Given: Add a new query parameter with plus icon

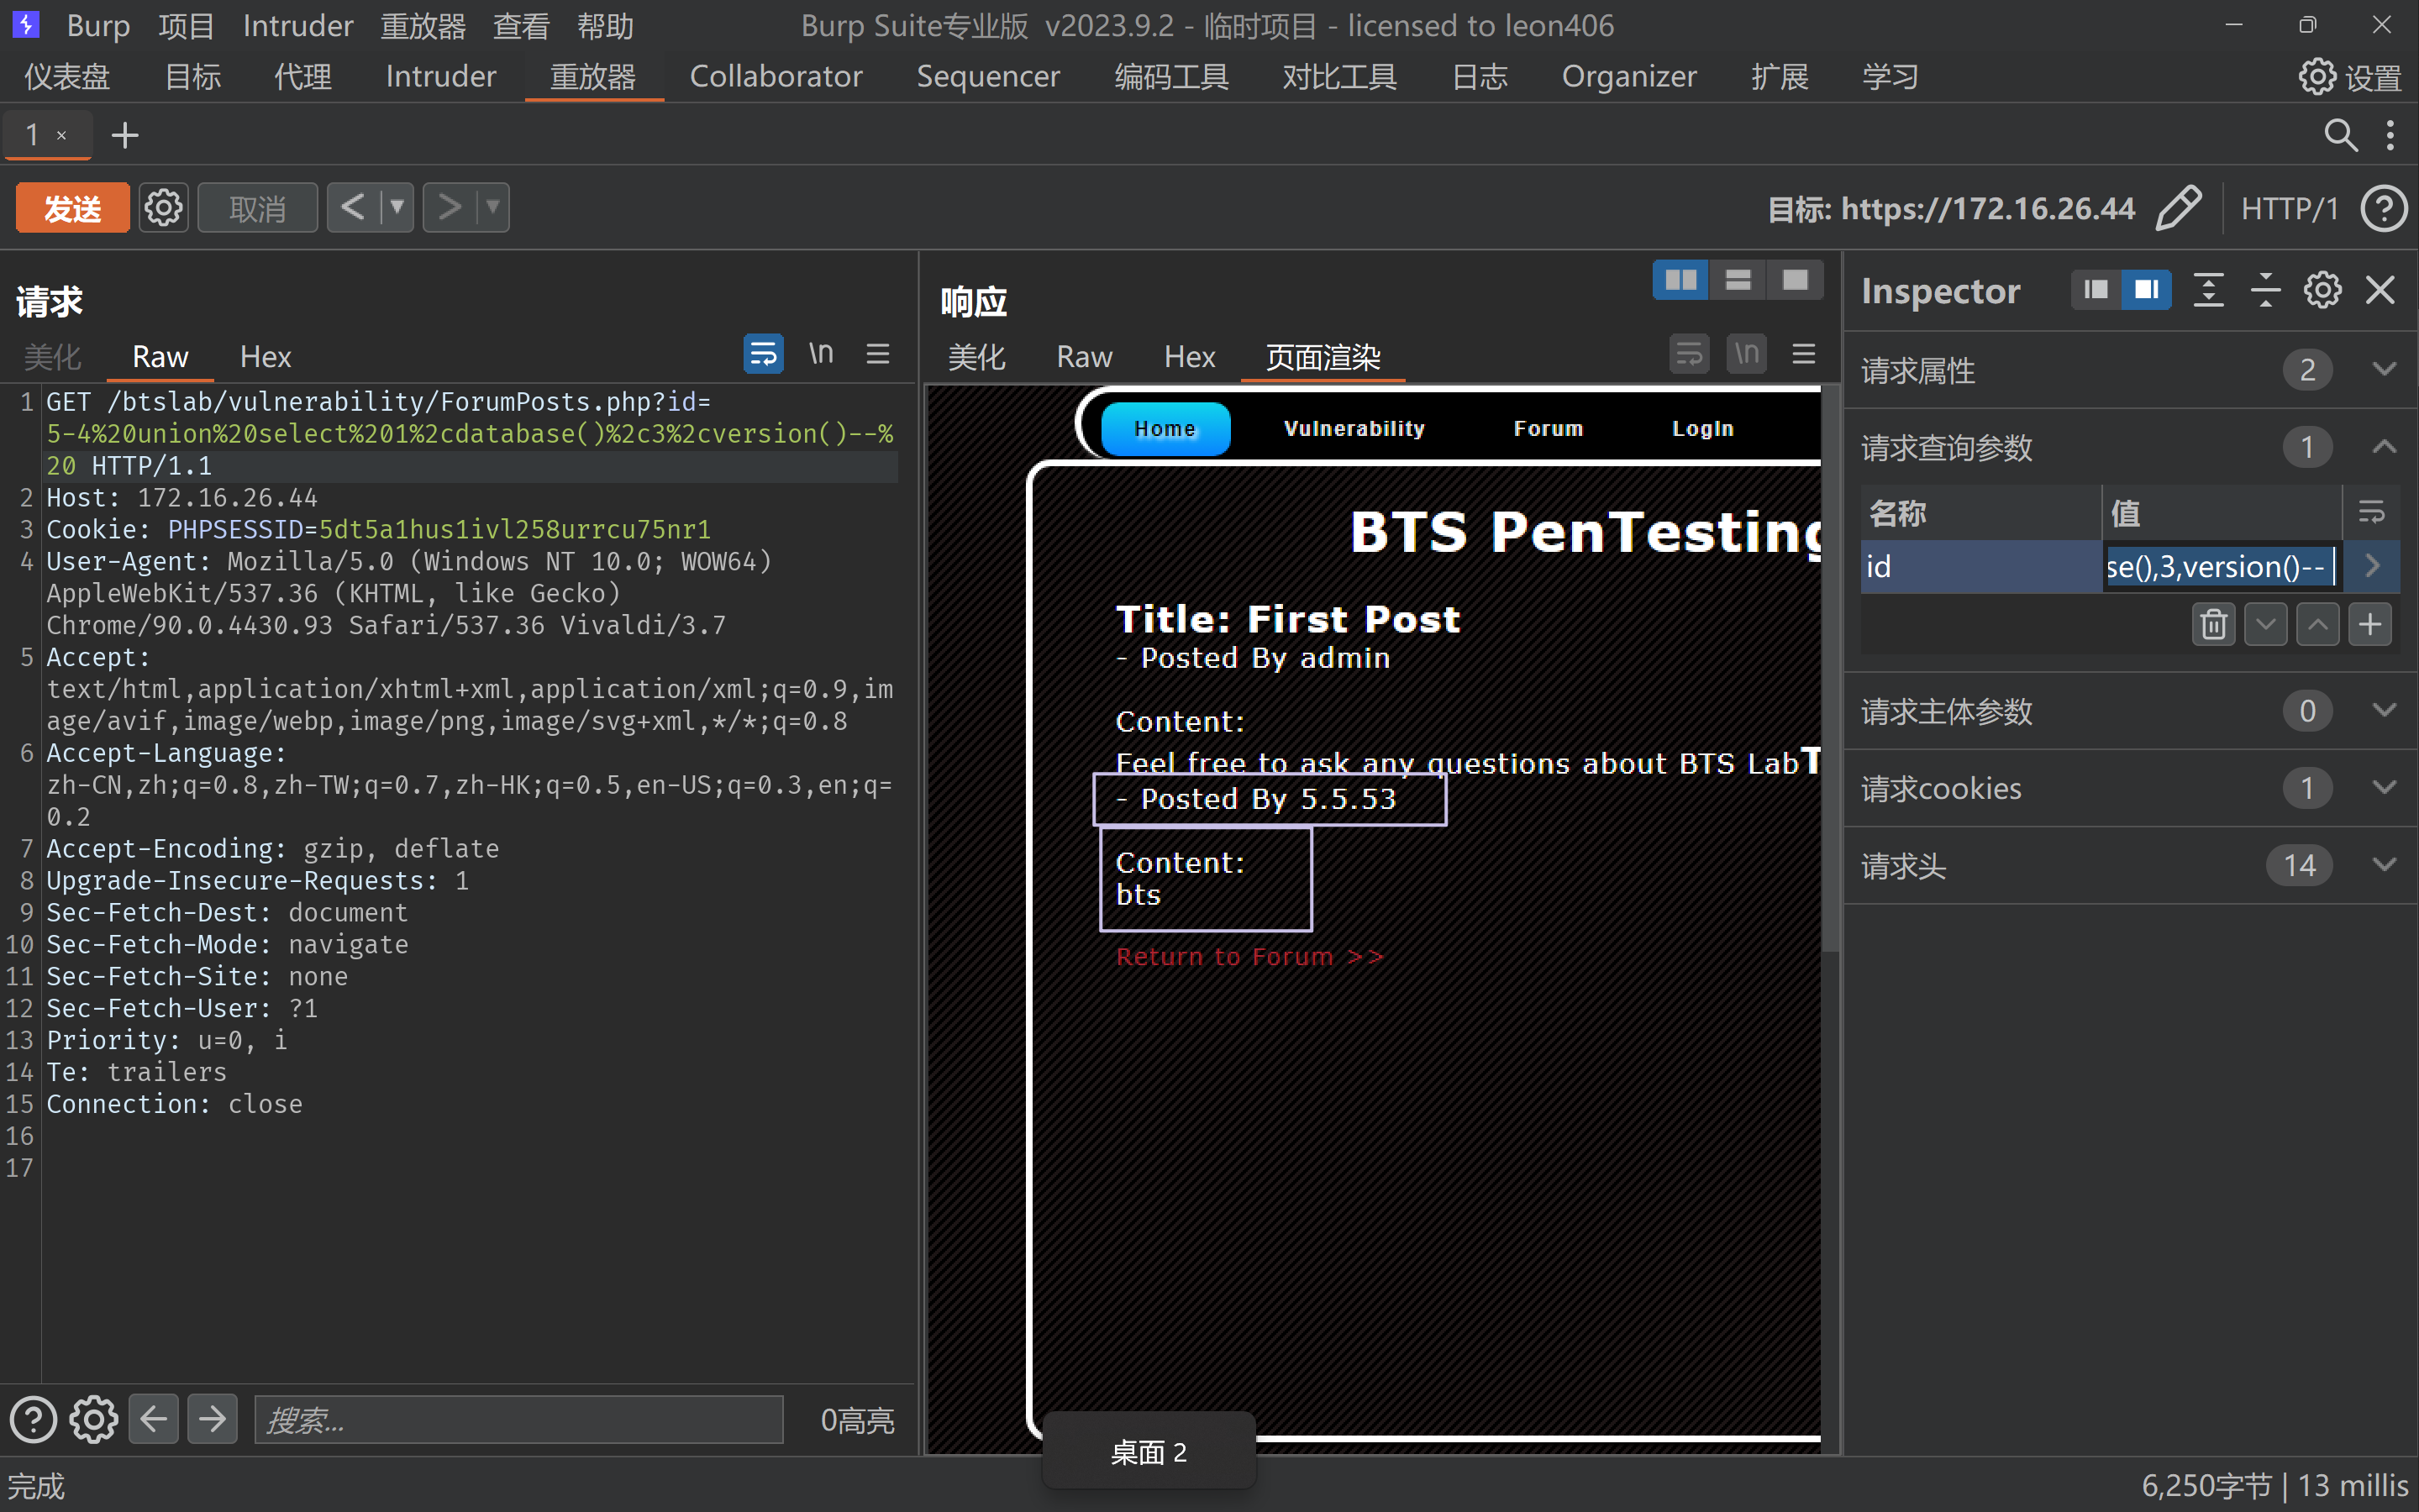Looking at the screenshot, I should click(x=2369, y=625).
